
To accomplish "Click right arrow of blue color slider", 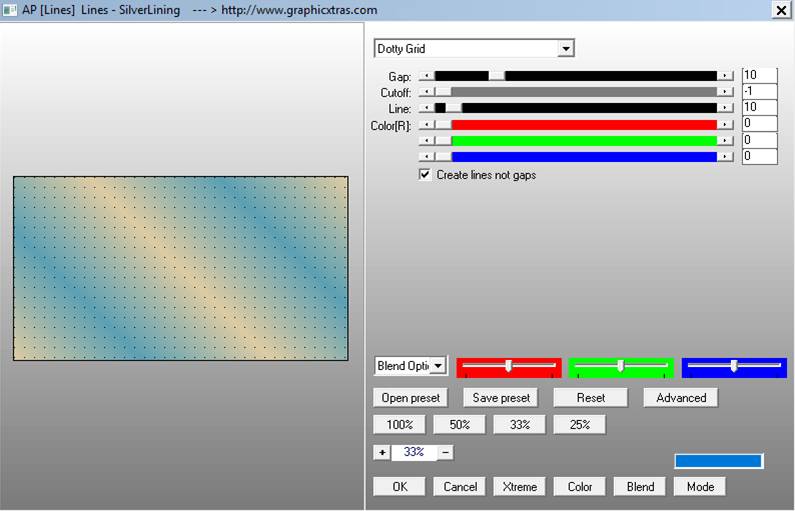I will coord(726,157).
